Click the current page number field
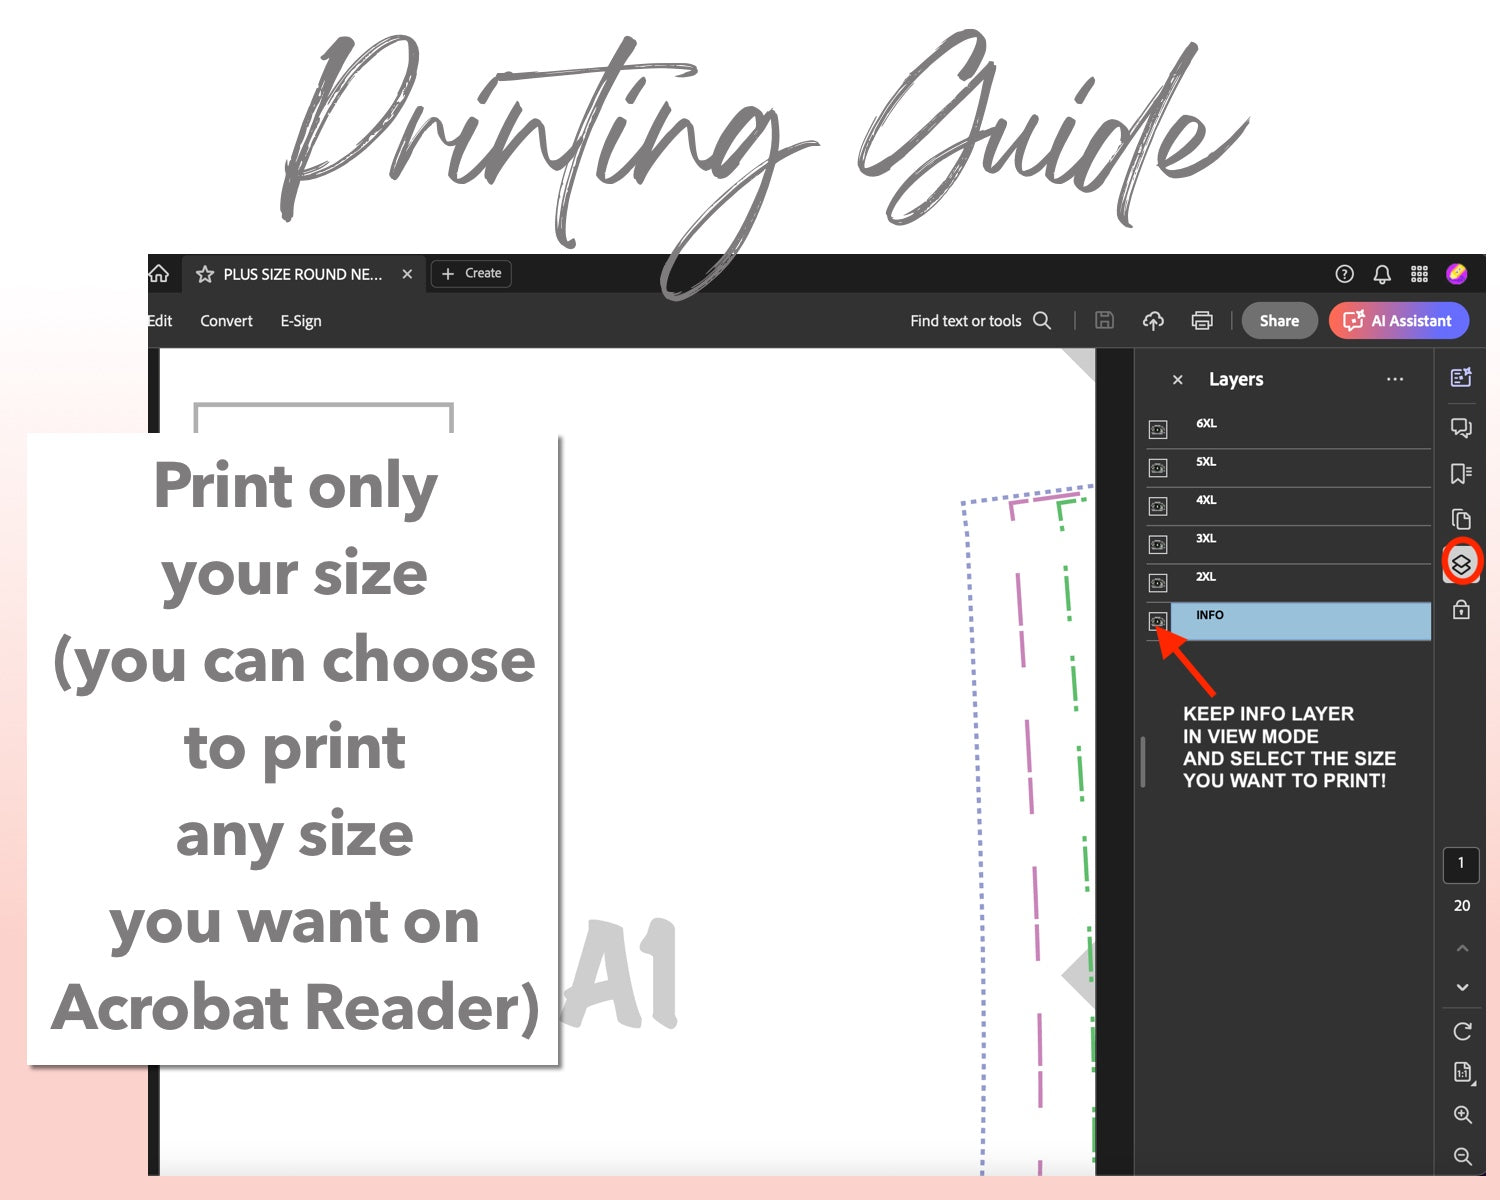Image resolution: width=1500 pixels, height=1200 pixels. [1461, 864]
